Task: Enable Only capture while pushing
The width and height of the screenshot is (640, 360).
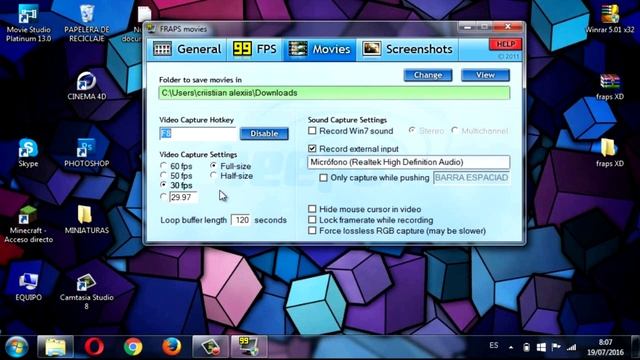Action: [374, 178]
